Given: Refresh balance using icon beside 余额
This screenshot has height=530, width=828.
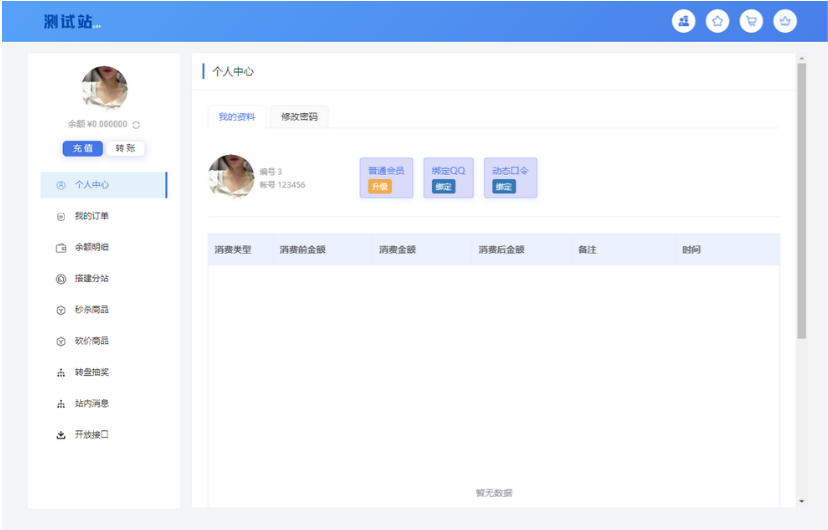Looking at the screenshot, I should tap(136, 125).
